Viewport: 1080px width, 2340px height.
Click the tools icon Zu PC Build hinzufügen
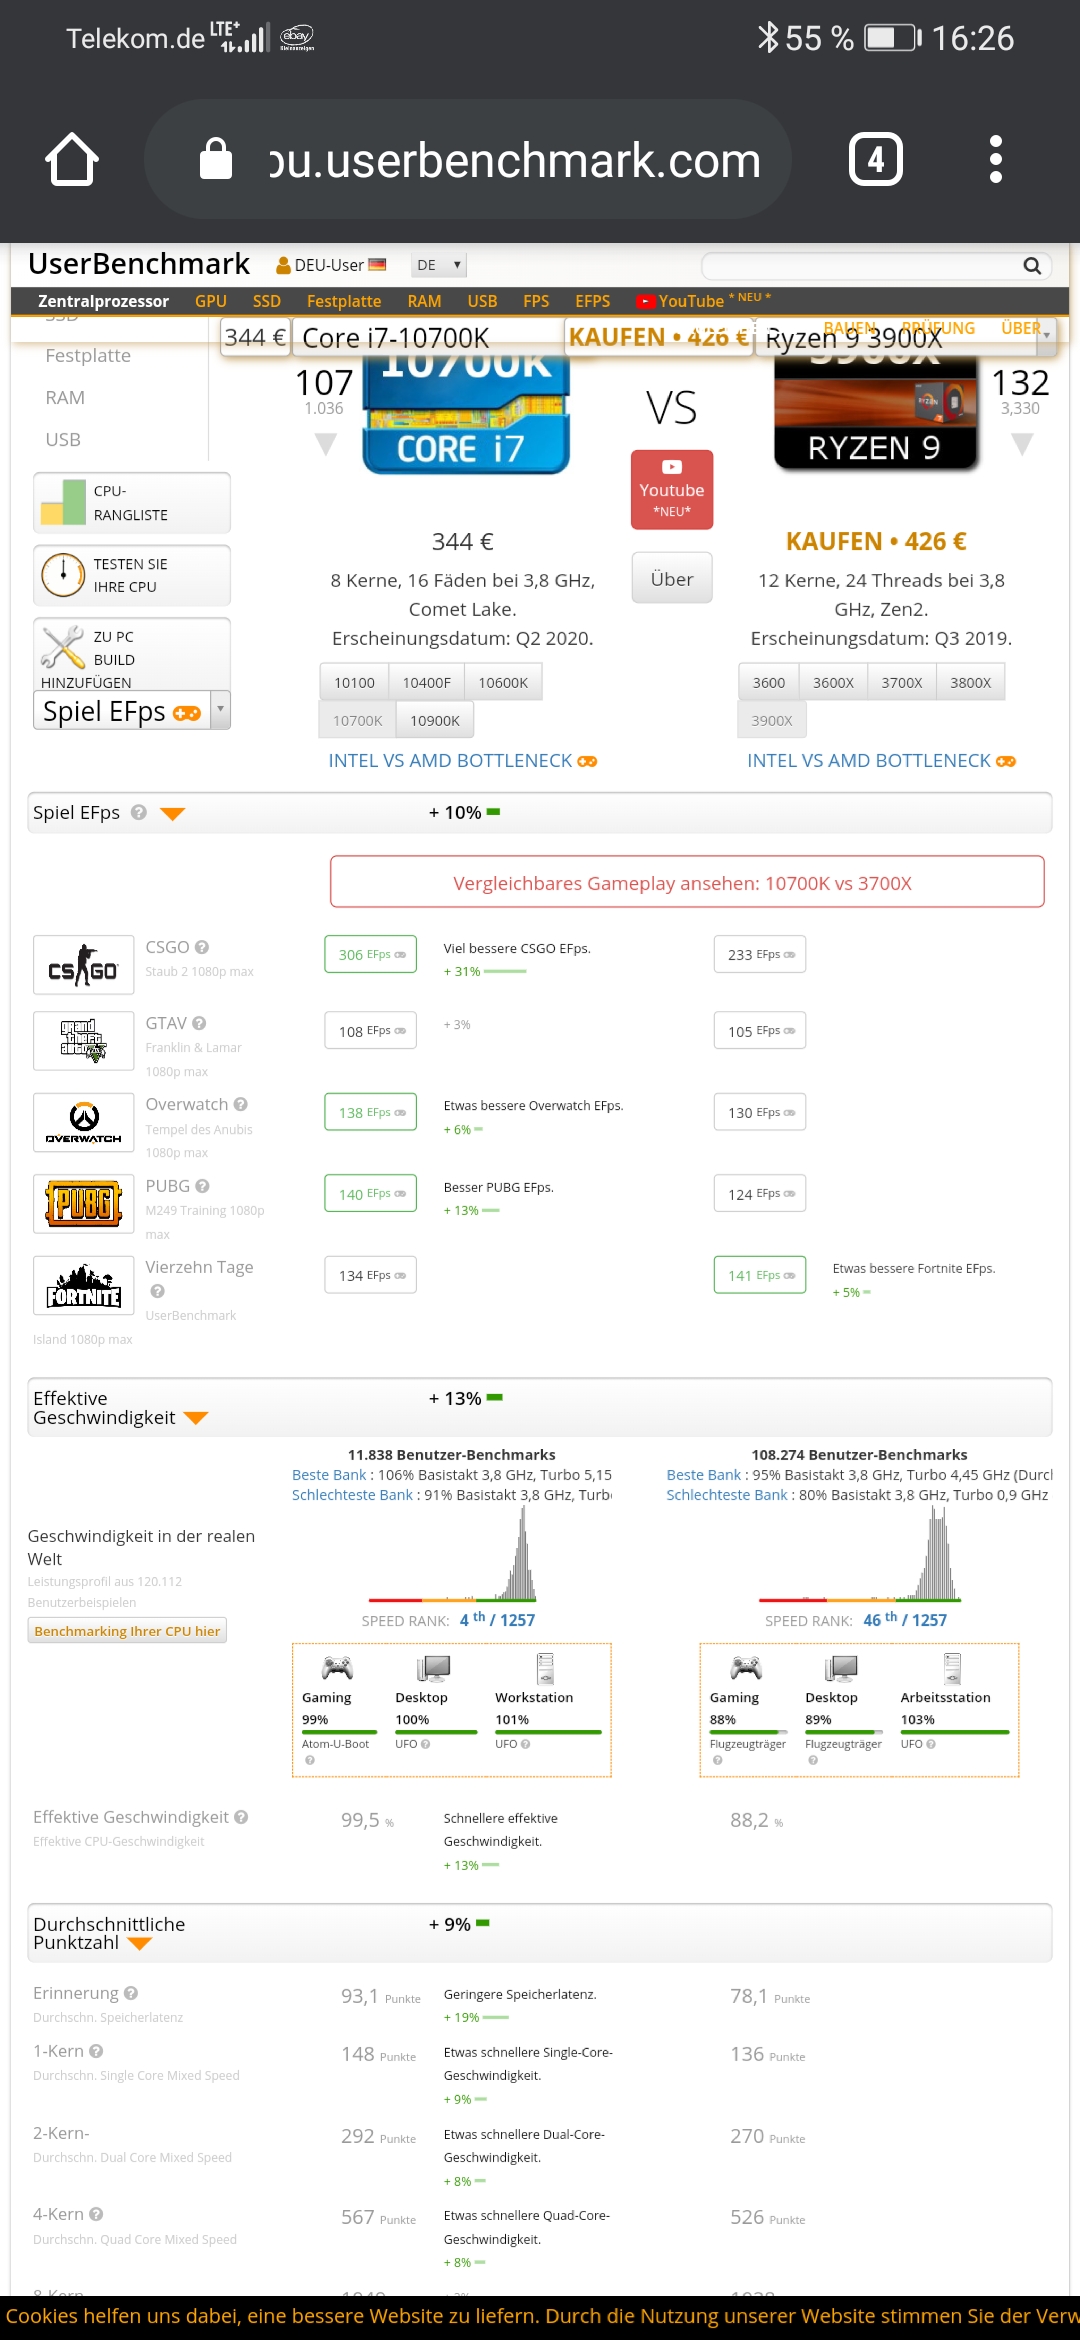pyautogui.click(x=62, y=647)
